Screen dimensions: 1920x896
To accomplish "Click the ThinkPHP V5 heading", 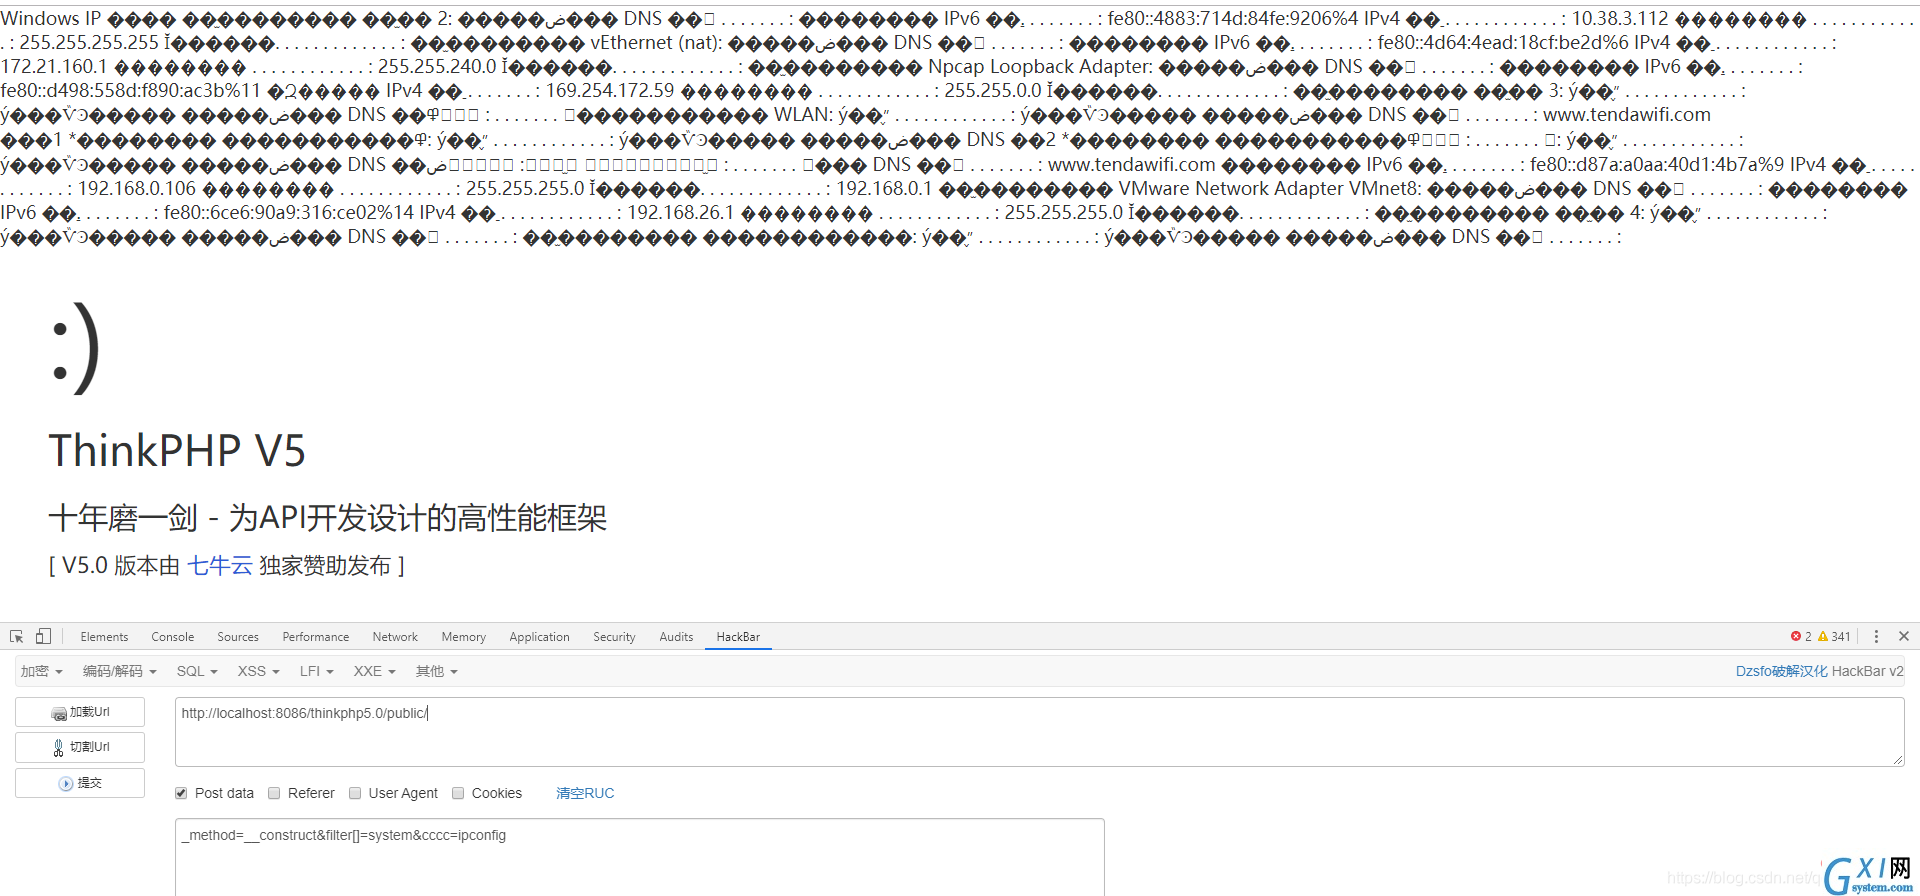I will pyautogui.click(x=177, y=451).
